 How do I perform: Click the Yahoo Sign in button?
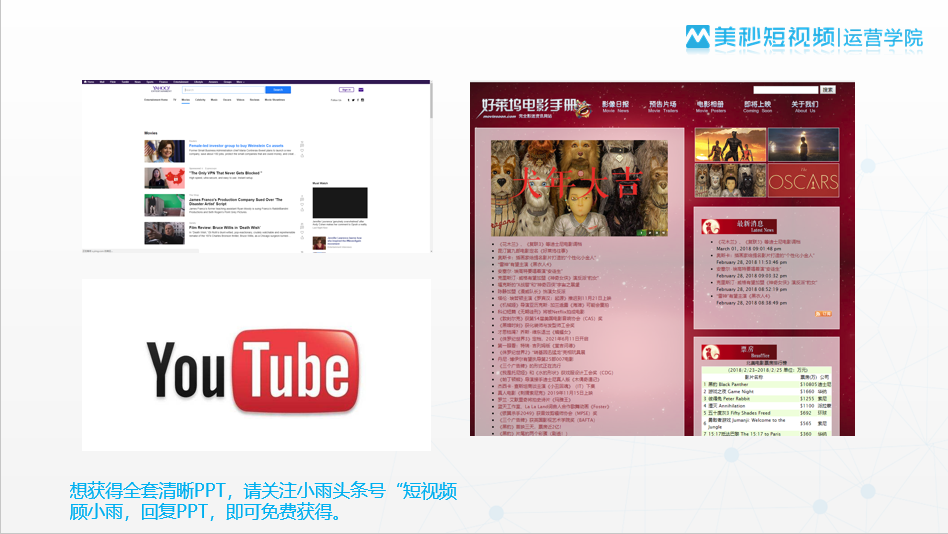pyautogui.click(x=346, y=90)
